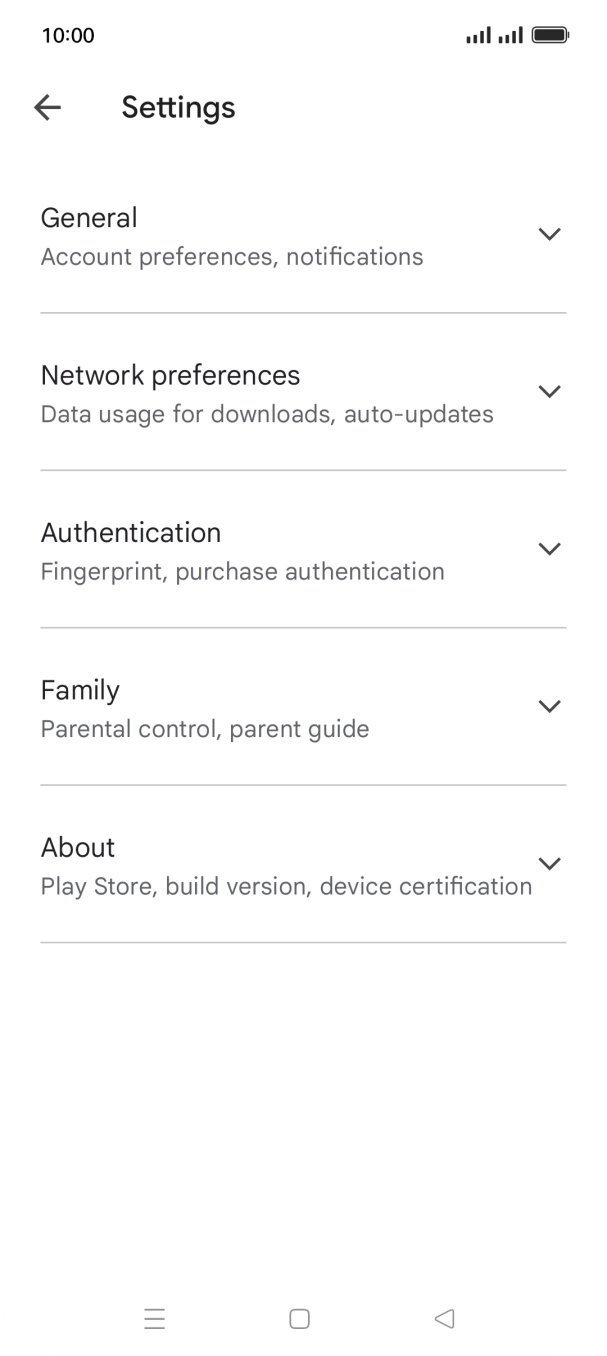
Task: Select the Family heading
Action: (x=80, y=690)
